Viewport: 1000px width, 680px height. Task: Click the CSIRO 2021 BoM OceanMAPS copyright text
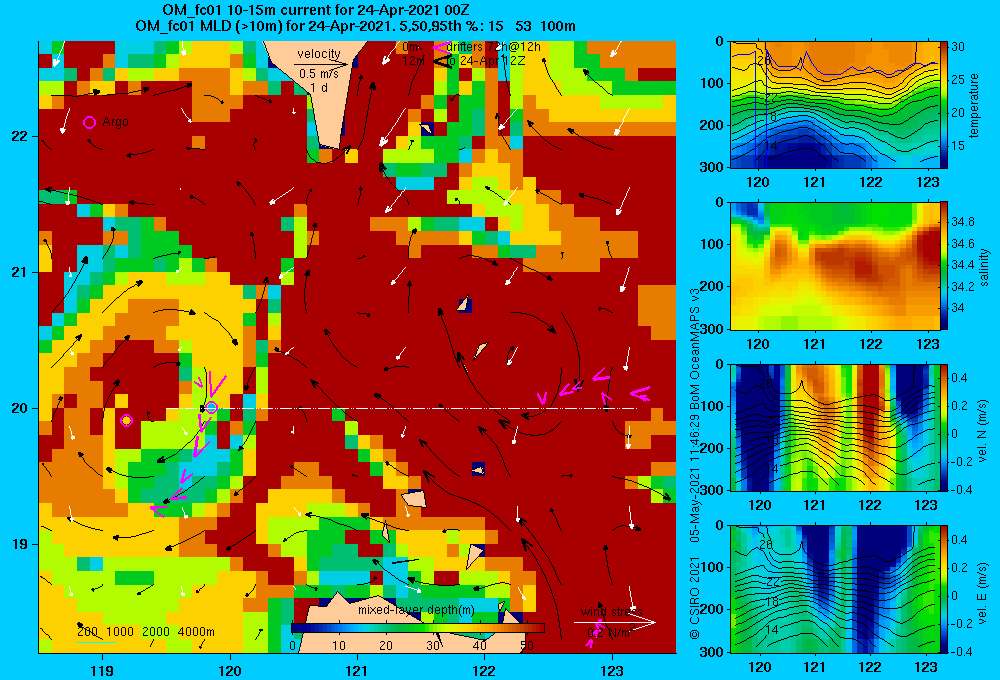[695, 463]
